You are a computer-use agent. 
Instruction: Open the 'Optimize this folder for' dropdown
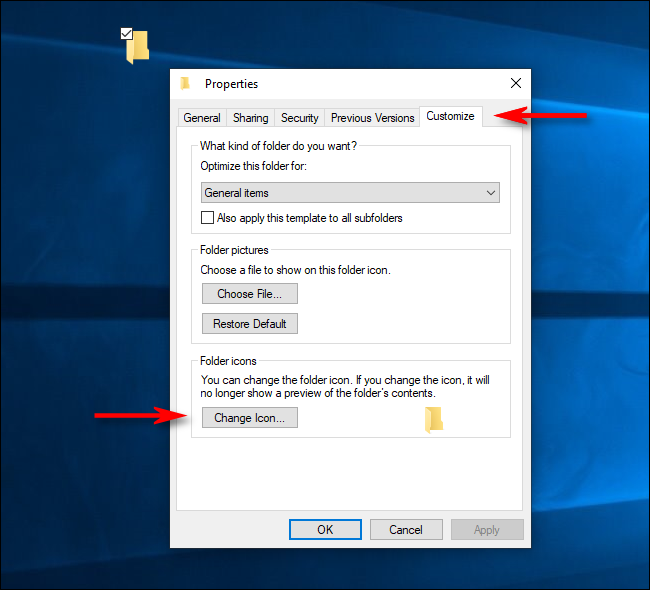[350, 193]
